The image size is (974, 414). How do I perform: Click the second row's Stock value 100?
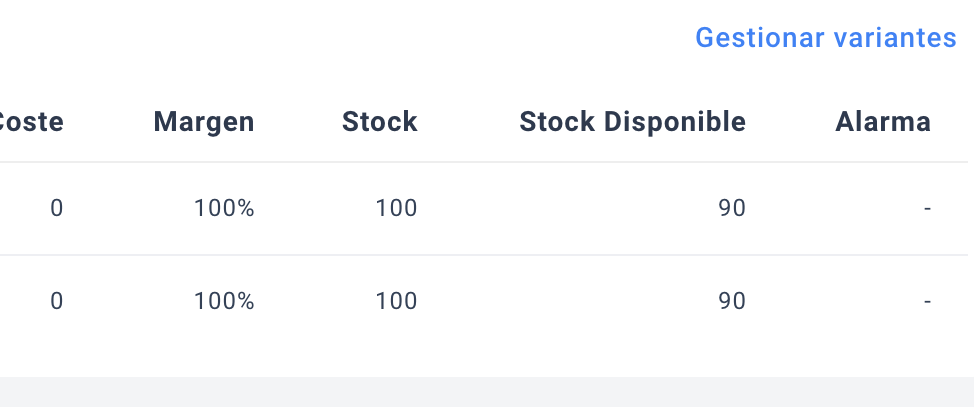click(x=396, y=300)
